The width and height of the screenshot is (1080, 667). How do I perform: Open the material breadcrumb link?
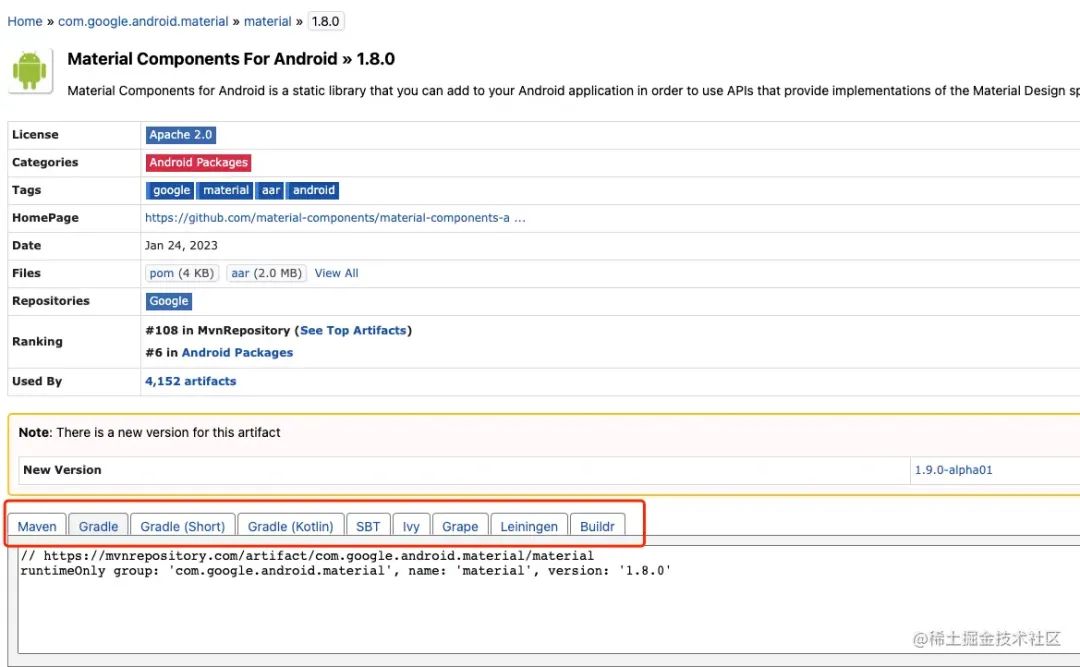coord(267,21)
